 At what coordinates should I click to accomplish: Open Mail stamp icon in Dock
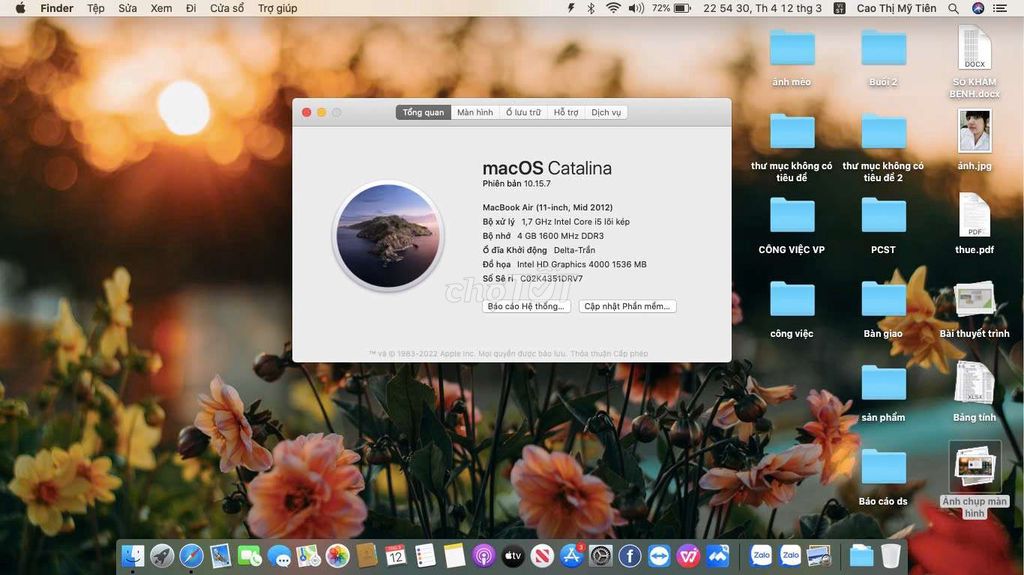(220, 556)
